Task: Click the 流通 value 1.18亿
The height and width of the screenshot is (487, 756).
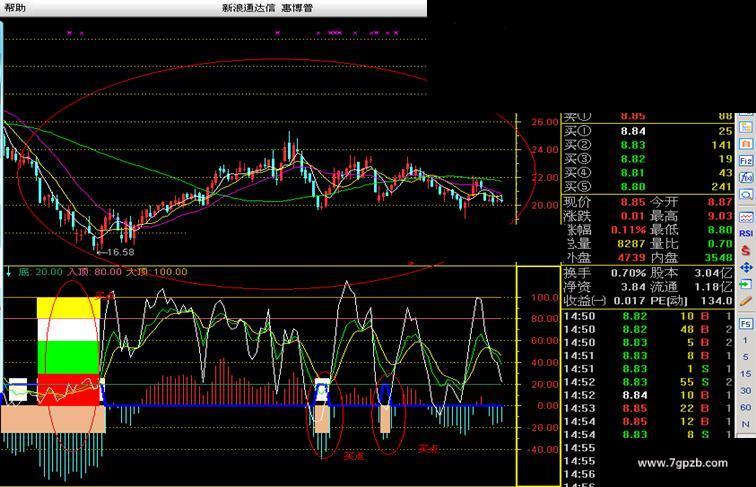Action: click(714, 287)
